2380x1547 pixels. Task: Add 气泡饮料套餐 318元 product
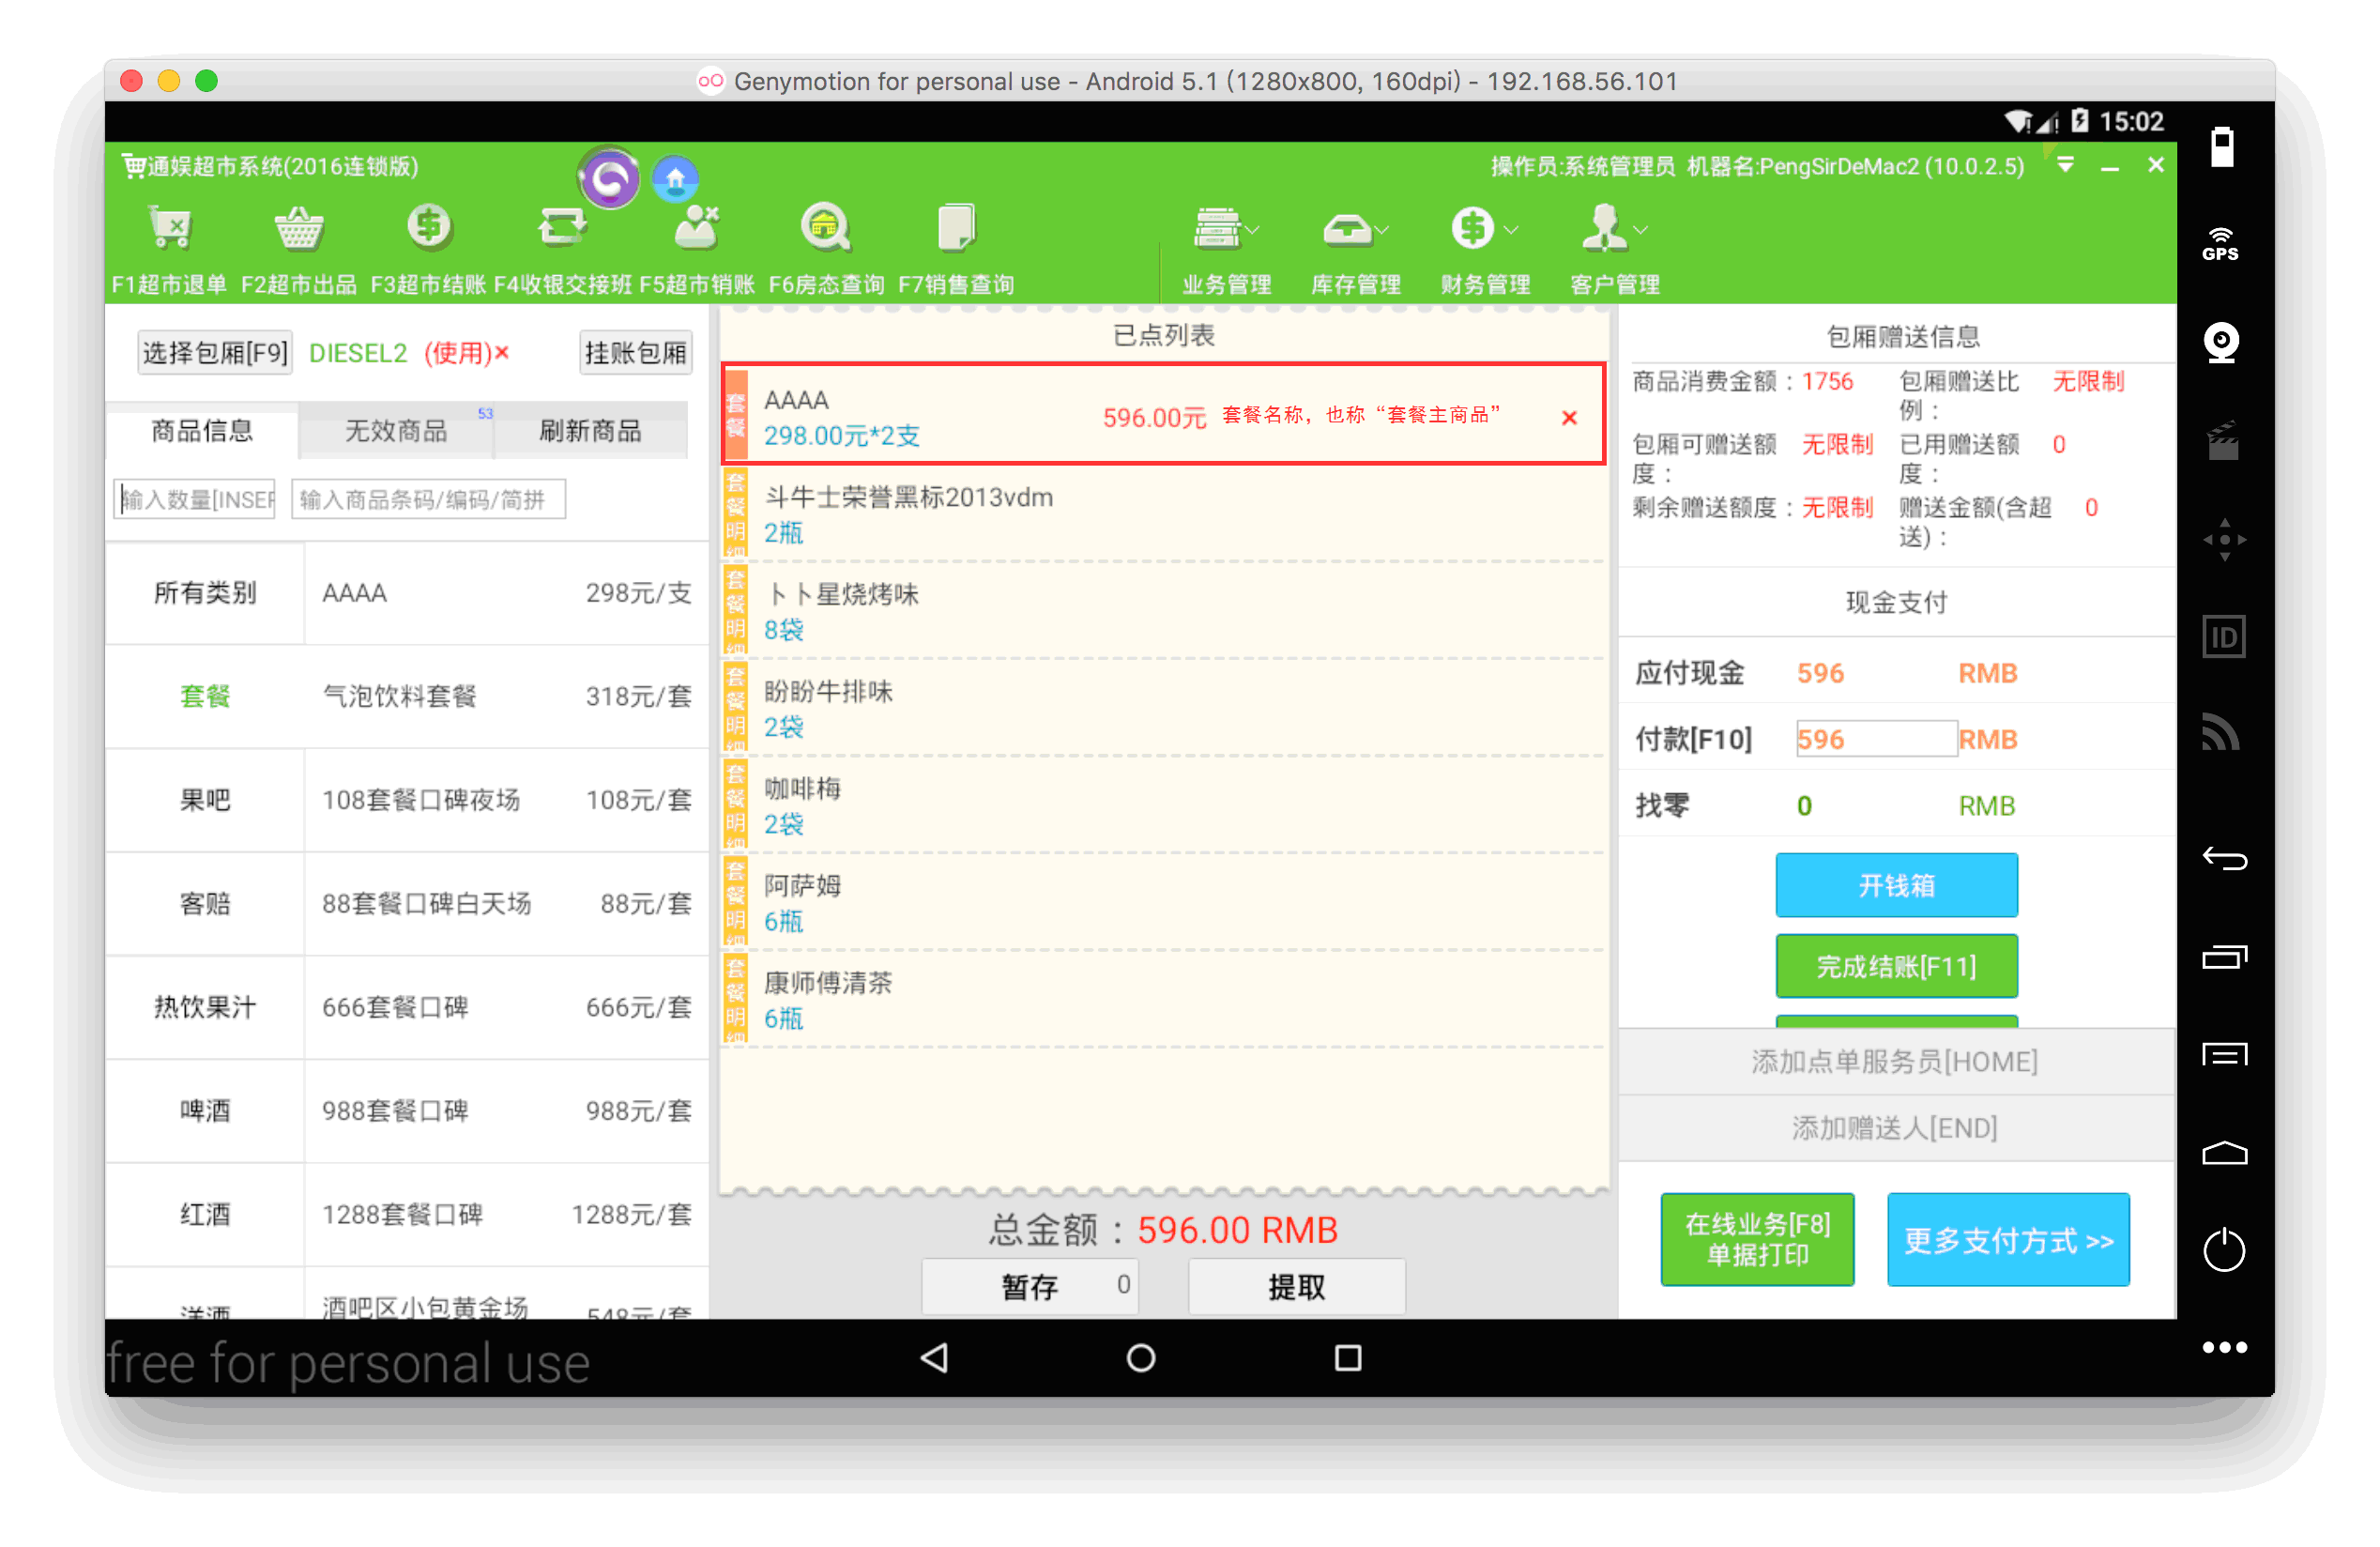pos(506,696)
